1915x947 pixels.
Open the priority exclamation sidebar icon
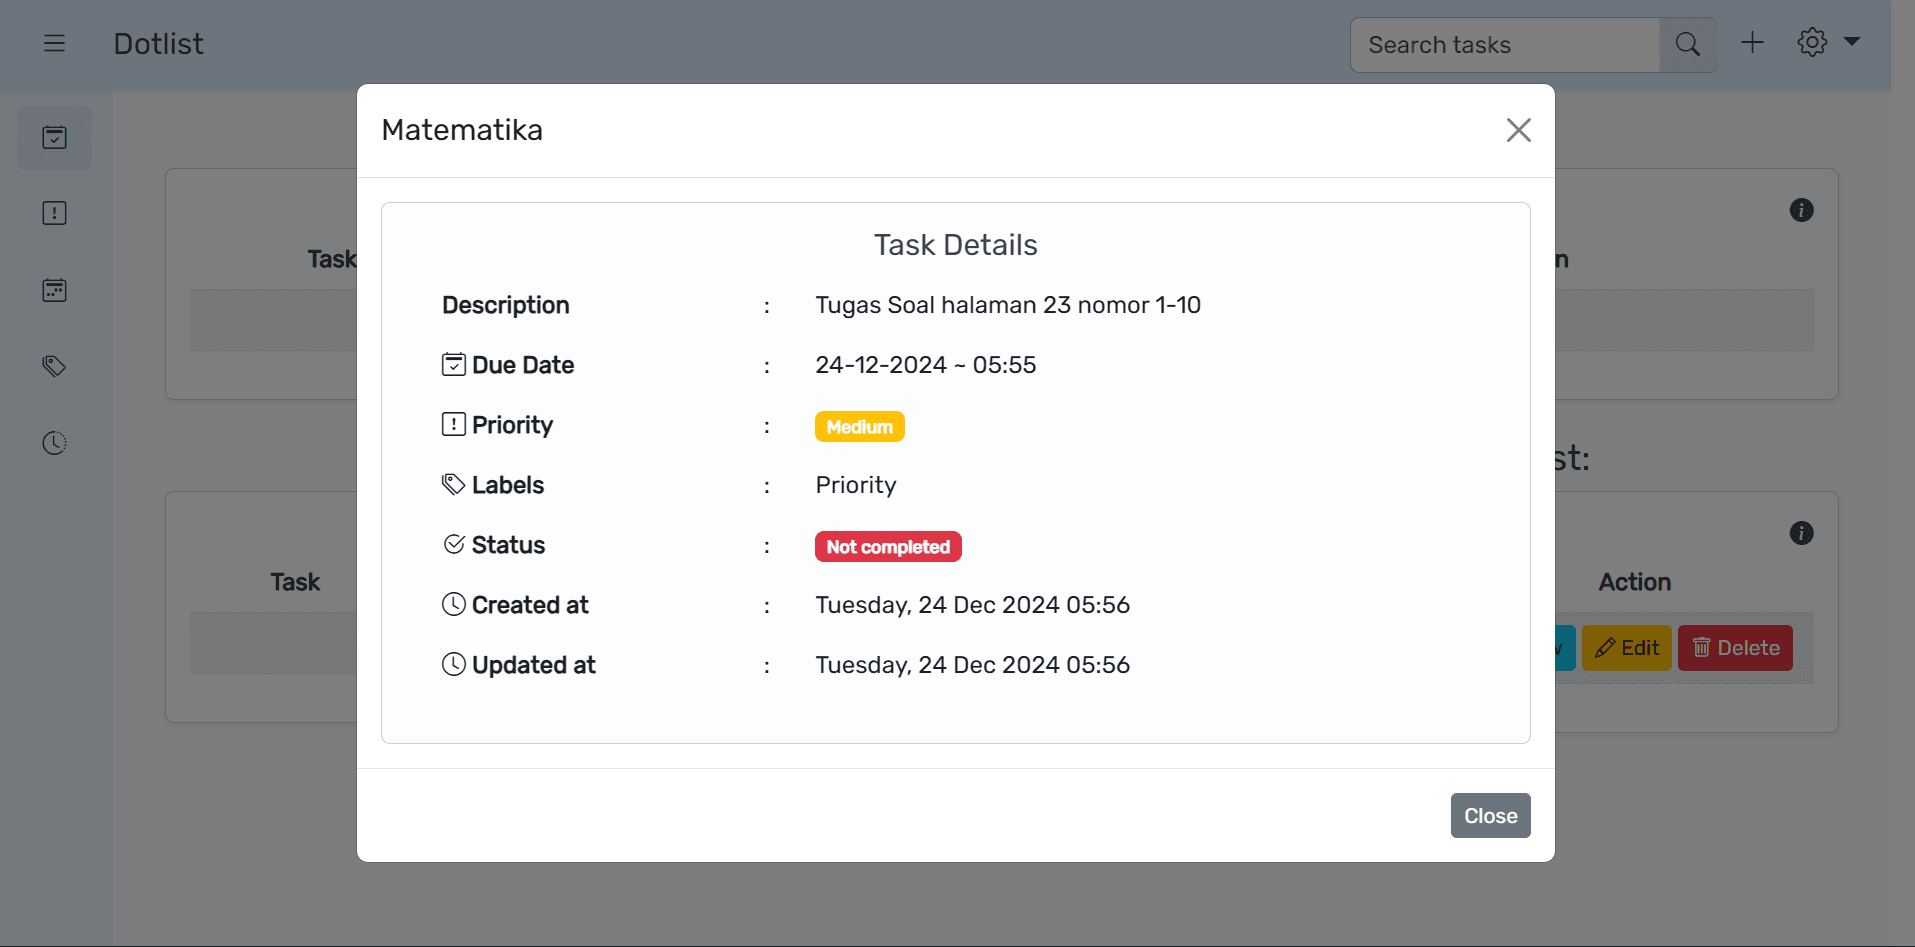click(x=54, y=213)
